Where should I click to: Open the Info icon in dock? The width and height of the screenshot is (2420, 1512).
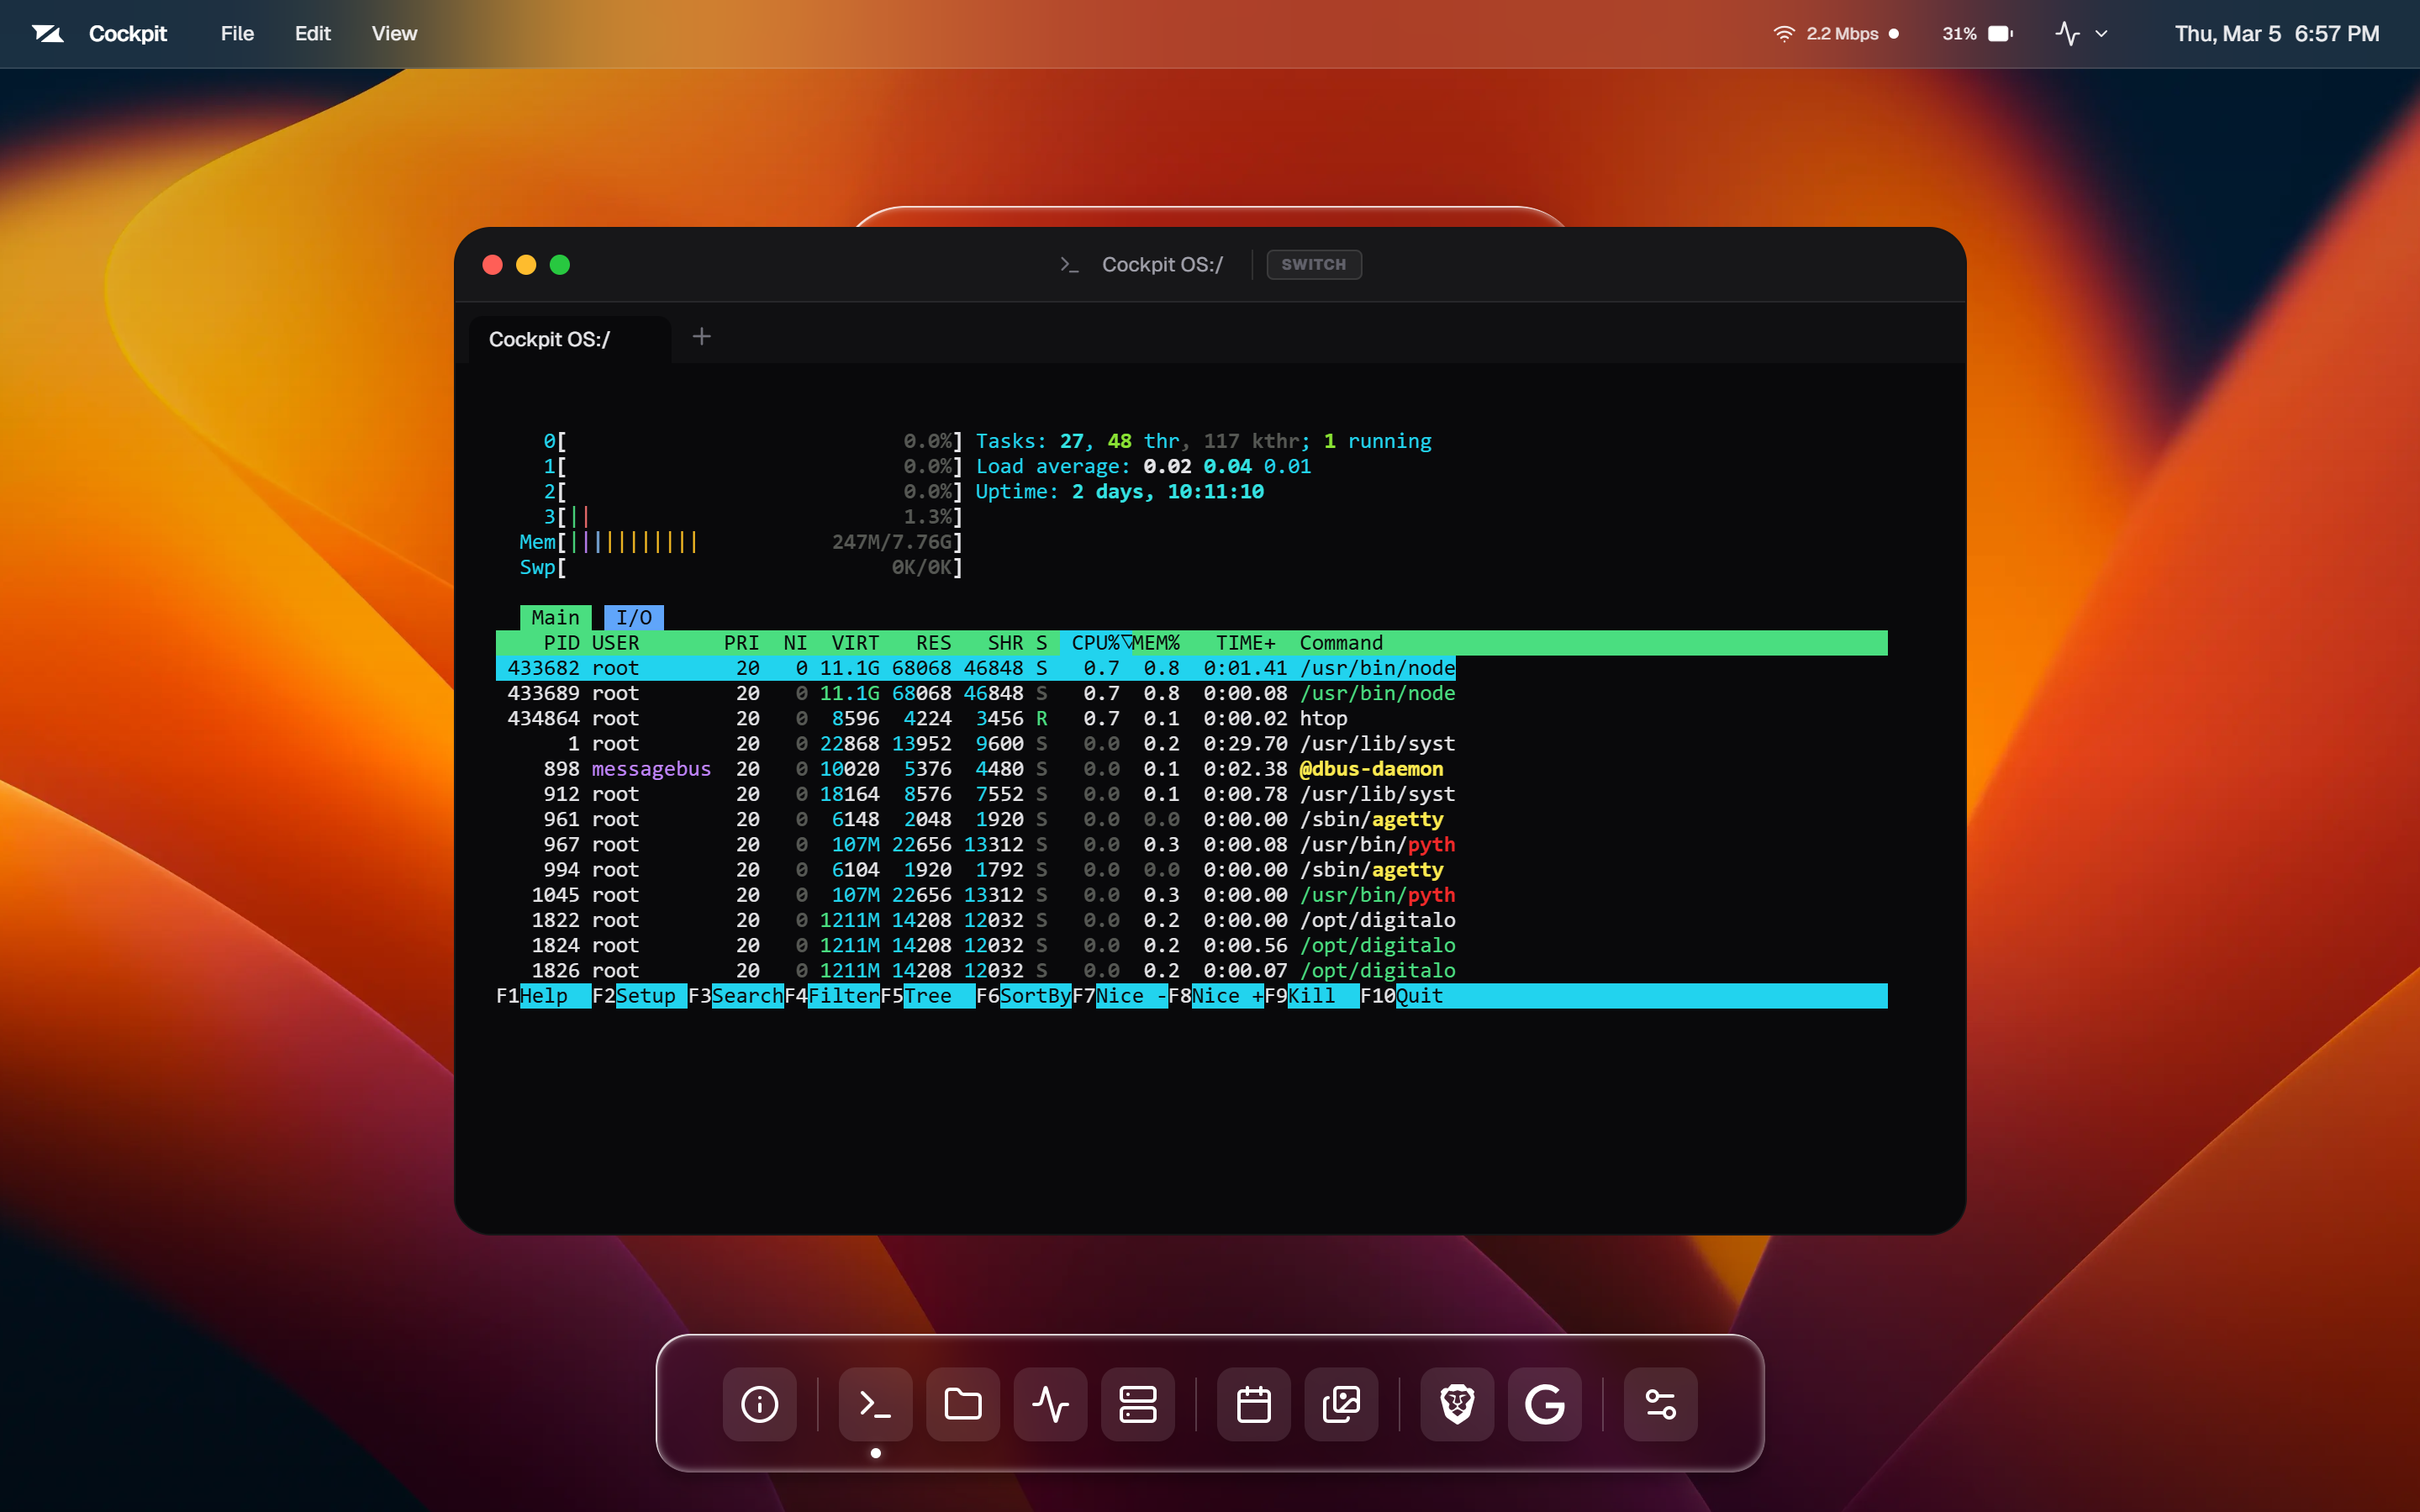pos(759,1404)
